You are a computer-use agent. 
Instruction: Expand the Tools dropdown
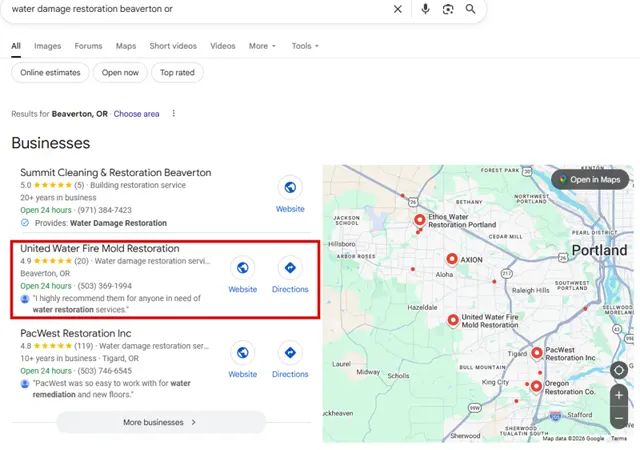tap(305, 46)
